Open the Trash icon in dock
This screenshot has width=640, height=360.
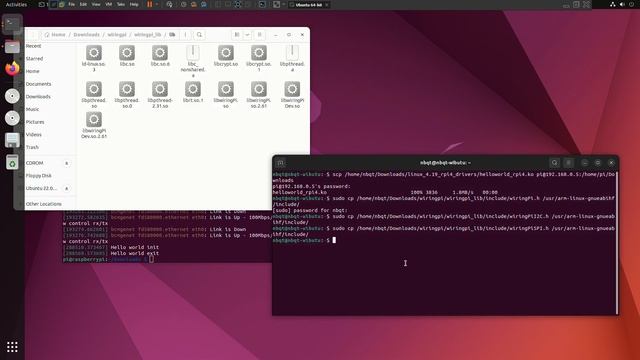(12, 162)
